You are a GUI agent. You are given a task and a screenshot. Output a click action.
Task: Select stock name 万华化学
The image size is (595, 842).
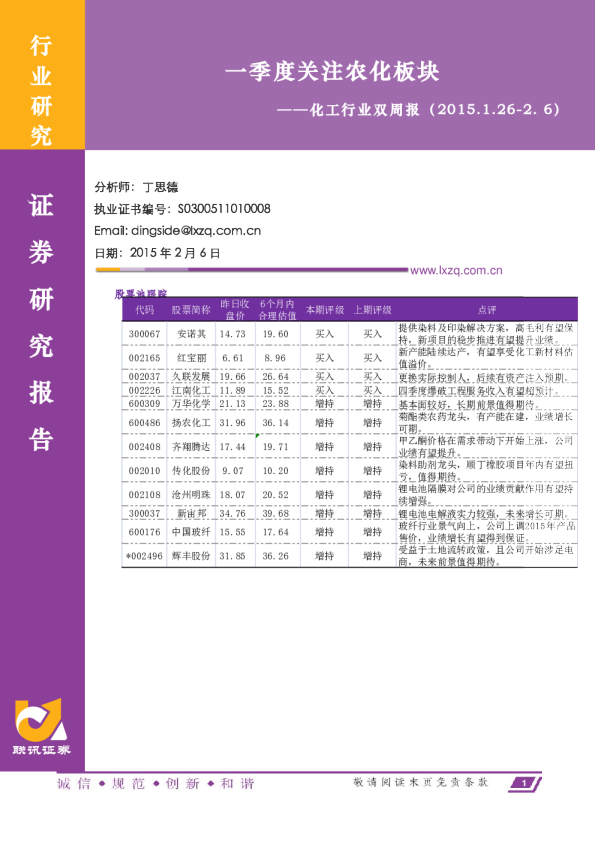(191, 403)
